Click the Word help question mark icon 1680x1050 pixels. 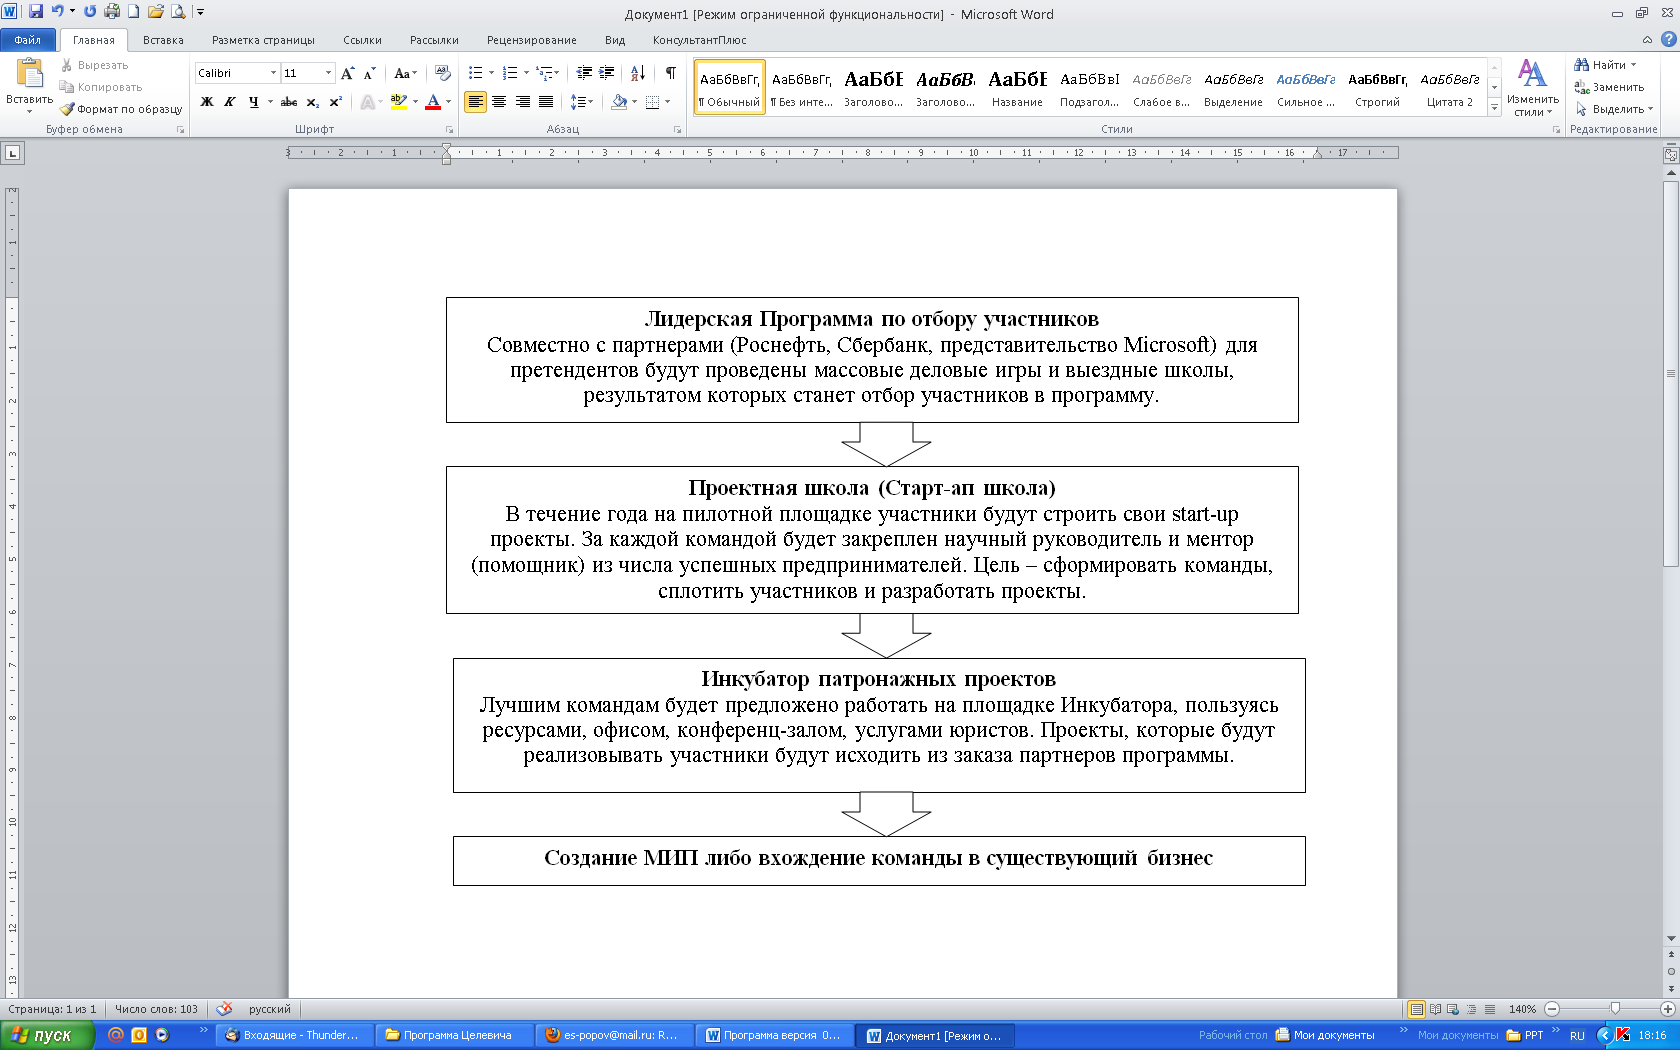click(x=1668, y=40)
